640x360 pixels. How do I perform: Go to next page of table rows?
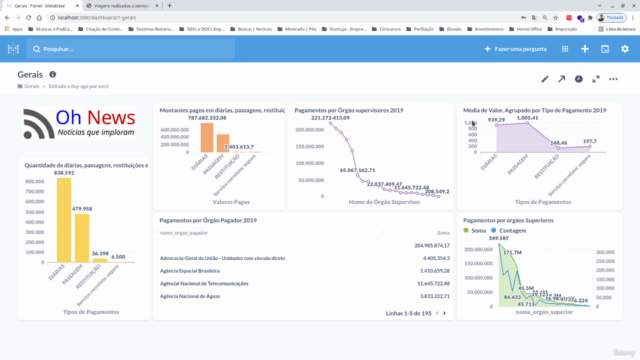click(x=444, y=313)
